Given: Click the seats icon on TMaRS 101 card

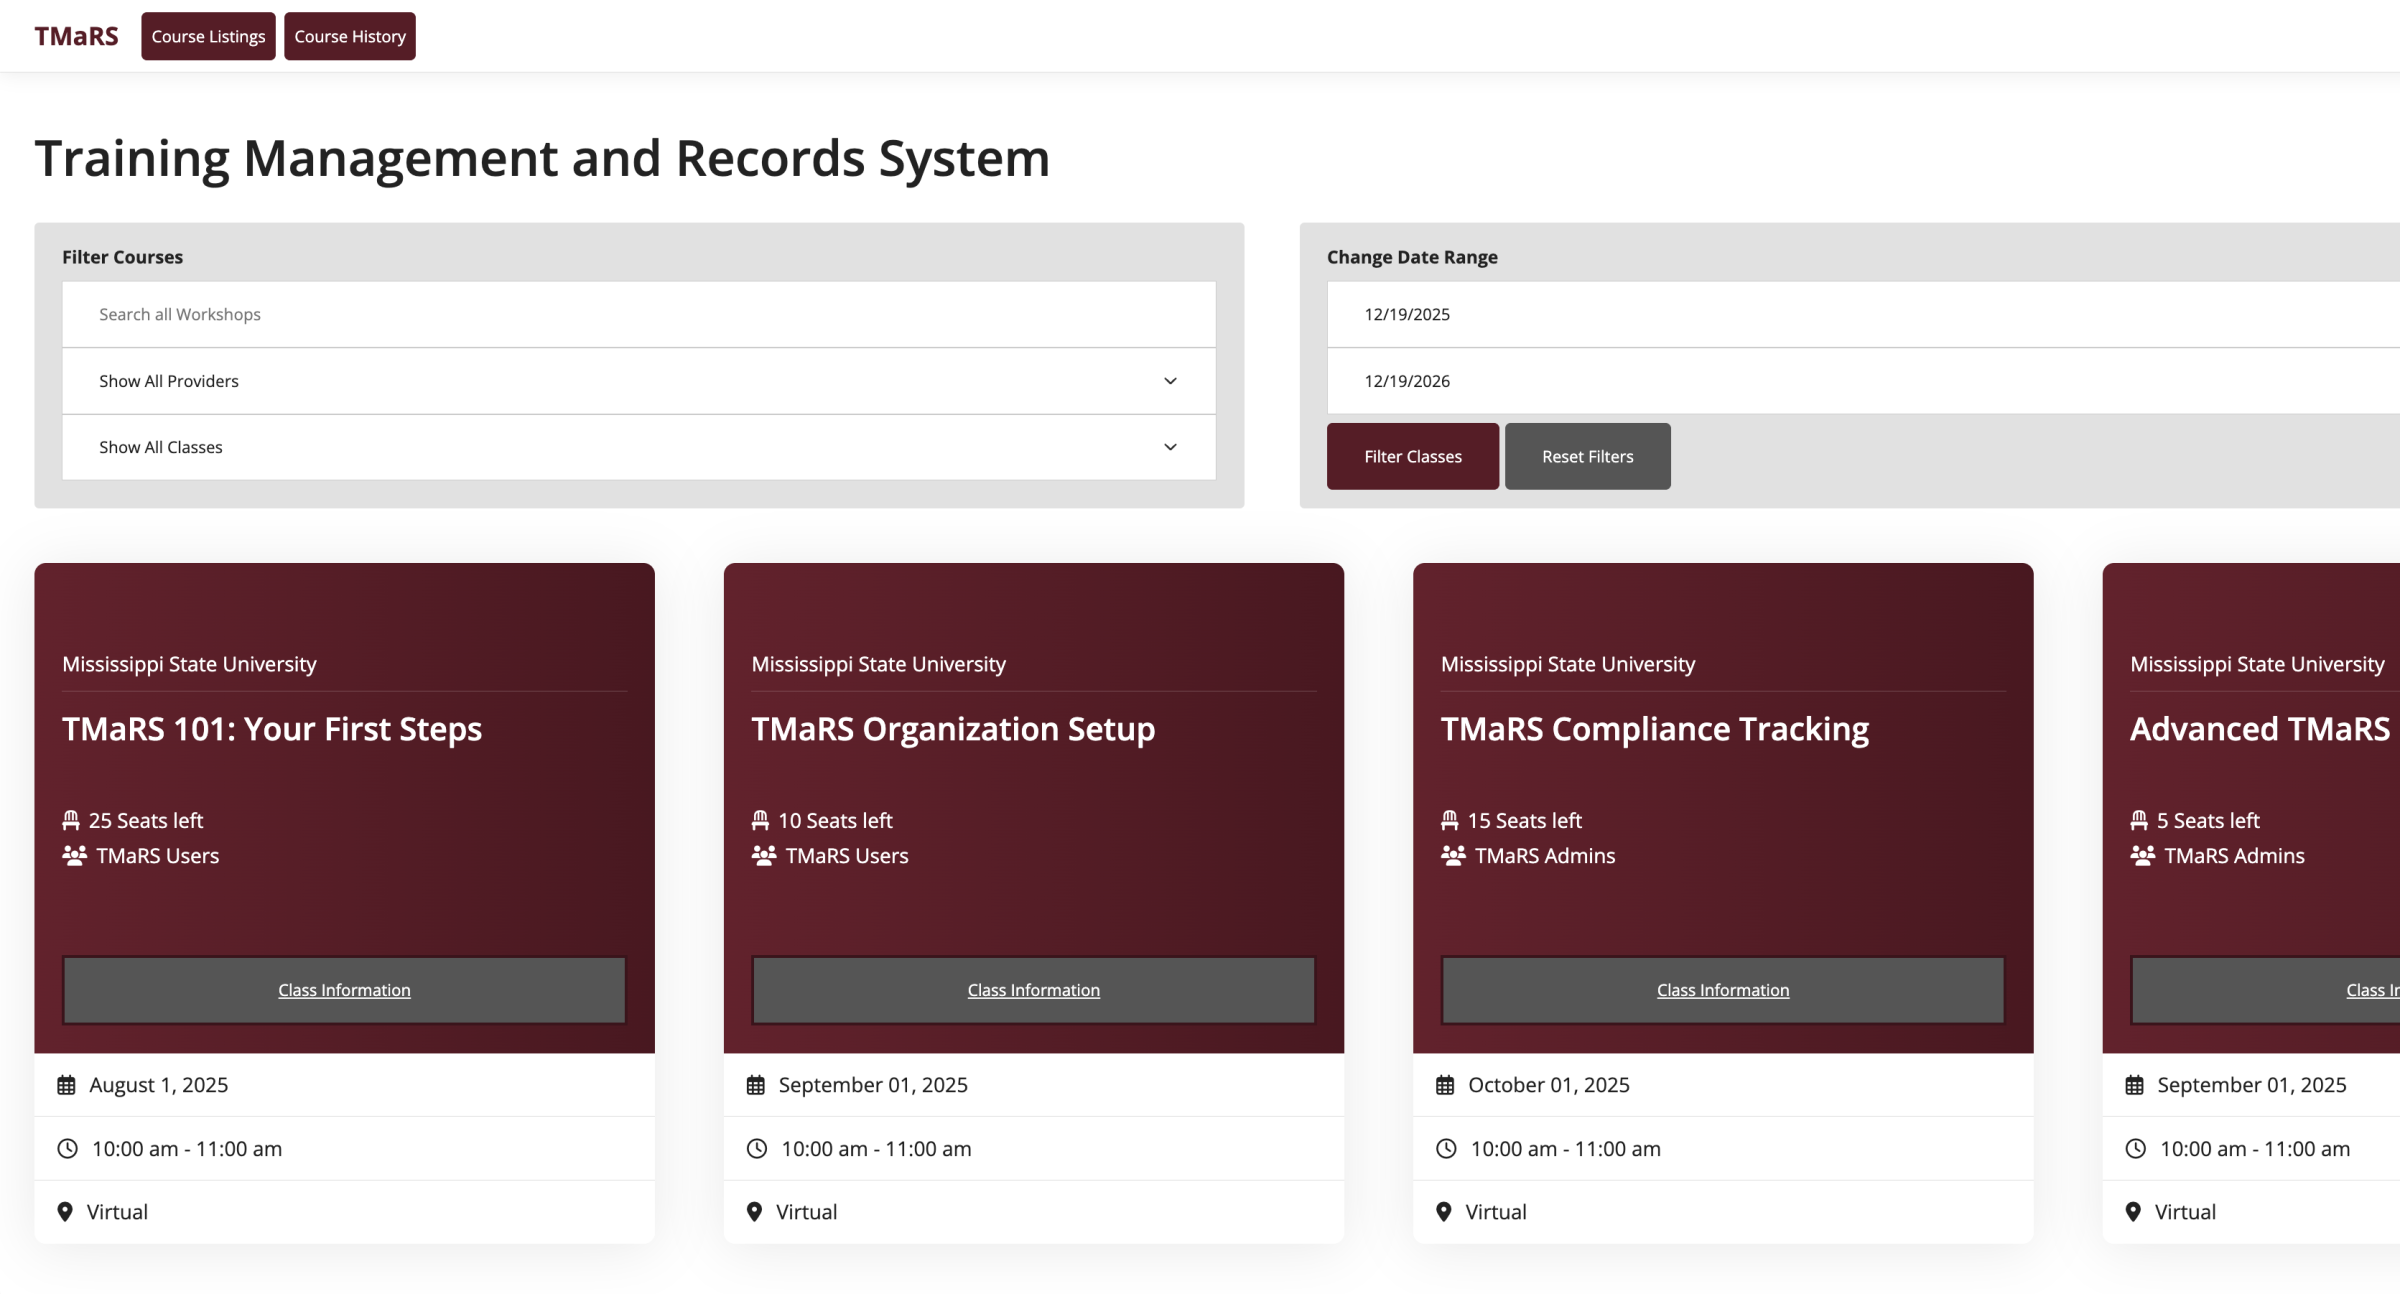Looking at the screenshot, I should (70, 820).
